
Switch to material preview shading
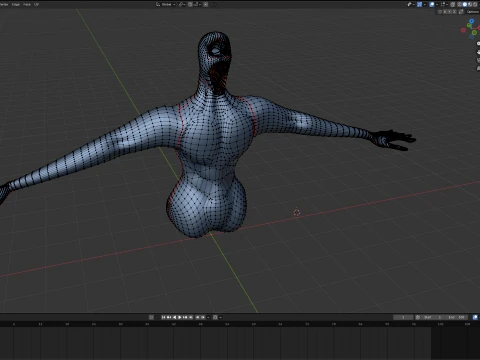click(x=470, y=4)
